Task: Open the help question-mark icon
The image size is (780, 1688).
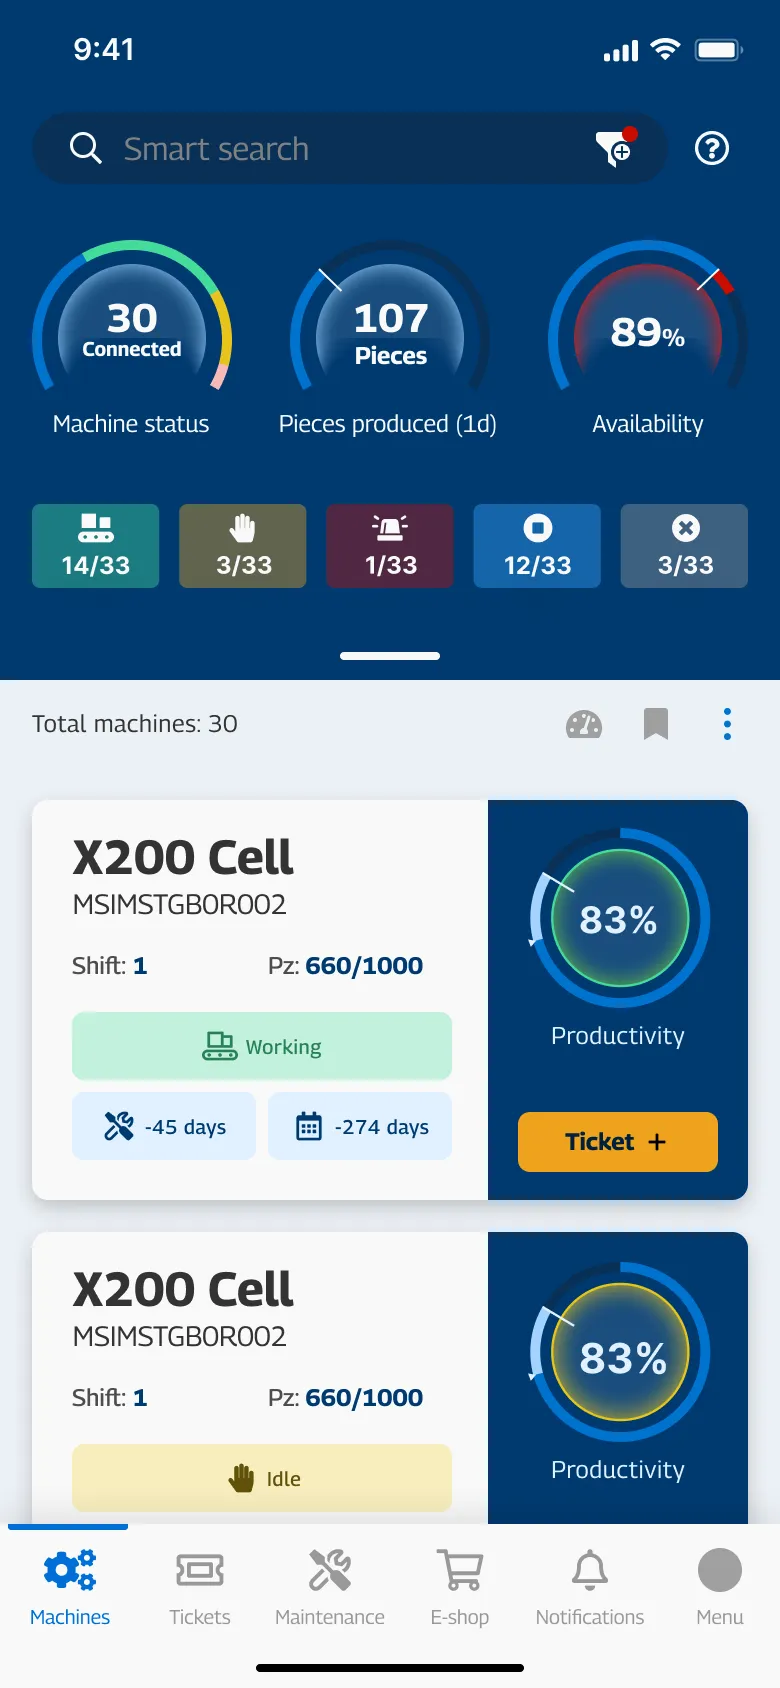Action: point(712,148)
